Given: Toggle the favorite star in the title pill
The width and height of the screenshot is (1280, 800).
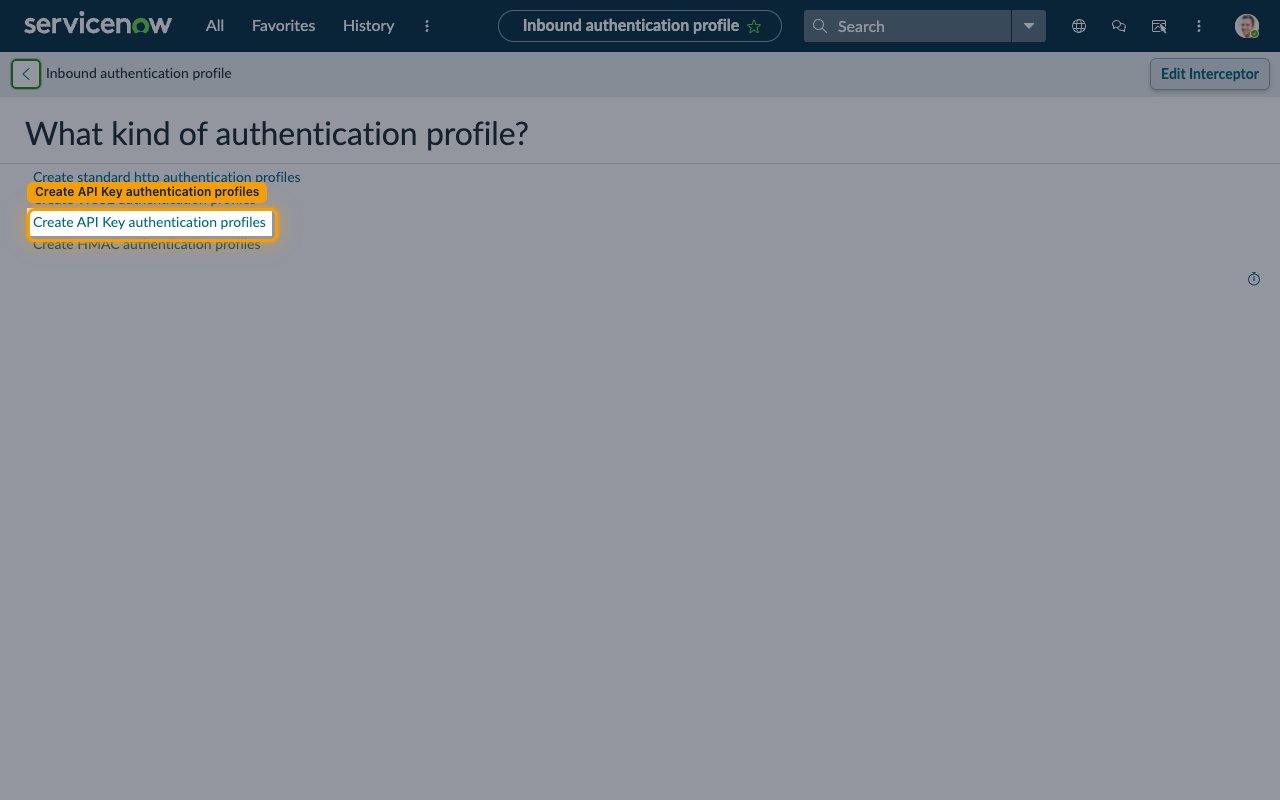Looking at the screenshot, I should 754,26.
